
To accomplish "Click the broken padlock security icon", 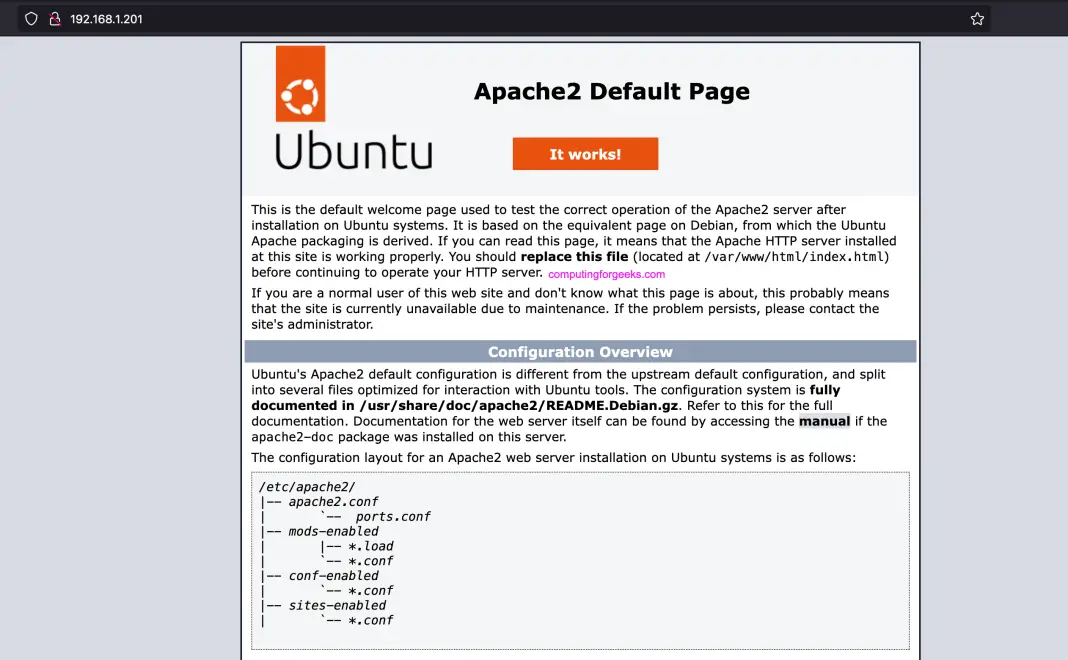I will coord(55,18).
